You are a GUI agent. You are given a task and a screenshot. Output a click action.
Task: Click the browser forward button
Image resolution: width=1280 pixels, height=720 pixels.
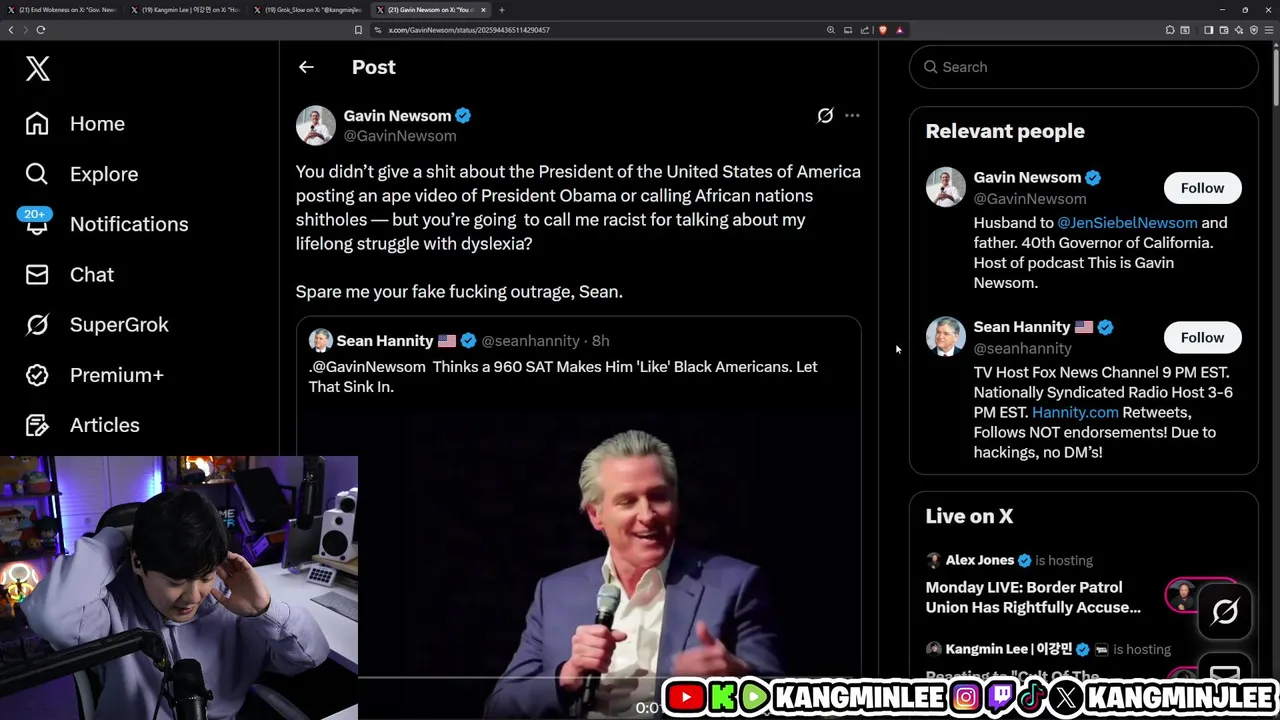(x=25, y=30)
